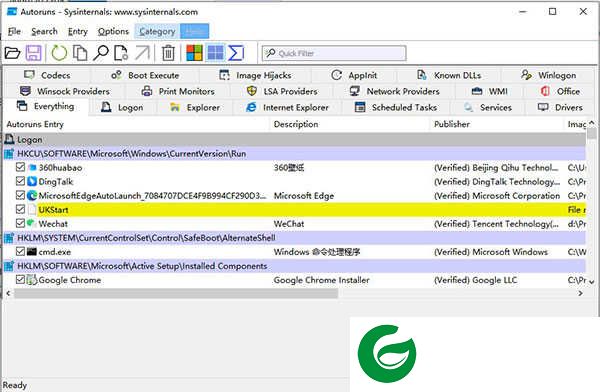Click the DingTalk entry icon

[32, 181]
